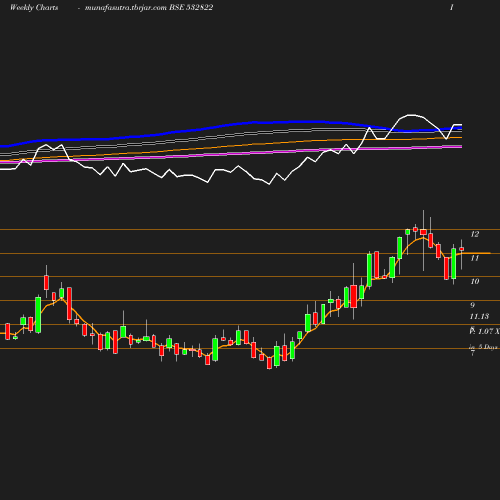The width and height of the screenshot is (500, 500).
Task: Click the price axis label "10"
Action: point(475,281)
